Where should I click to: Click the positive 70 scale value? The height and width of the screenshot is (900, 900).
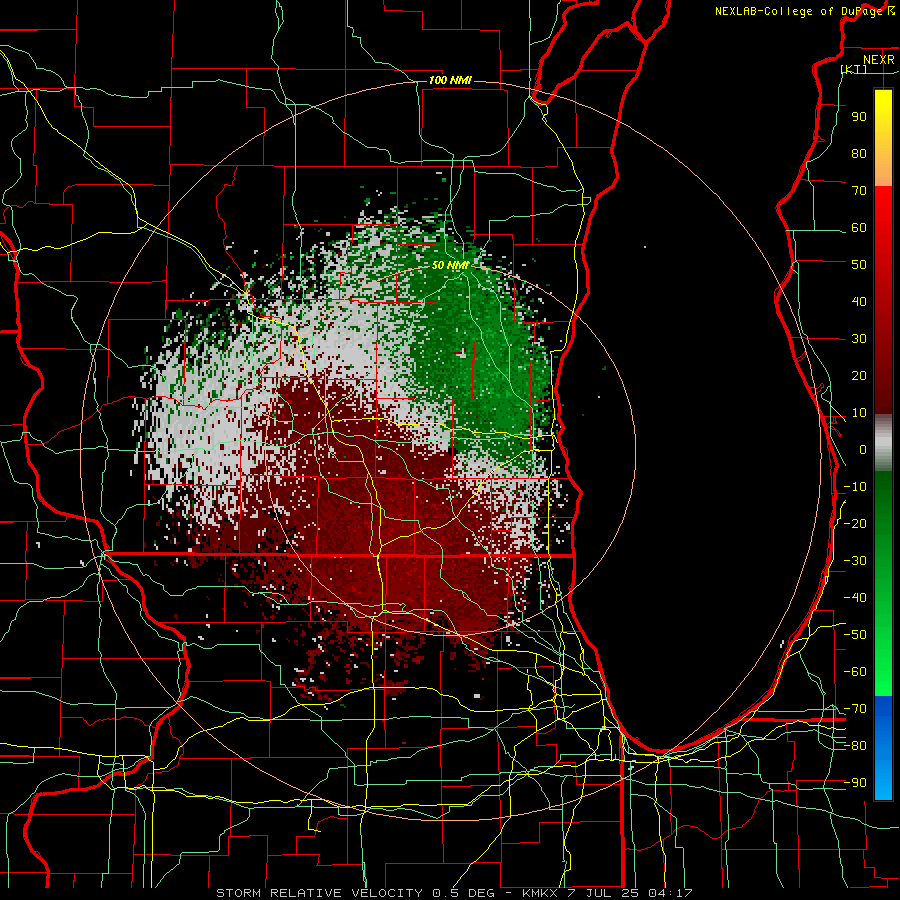click(x=859, y=191)
